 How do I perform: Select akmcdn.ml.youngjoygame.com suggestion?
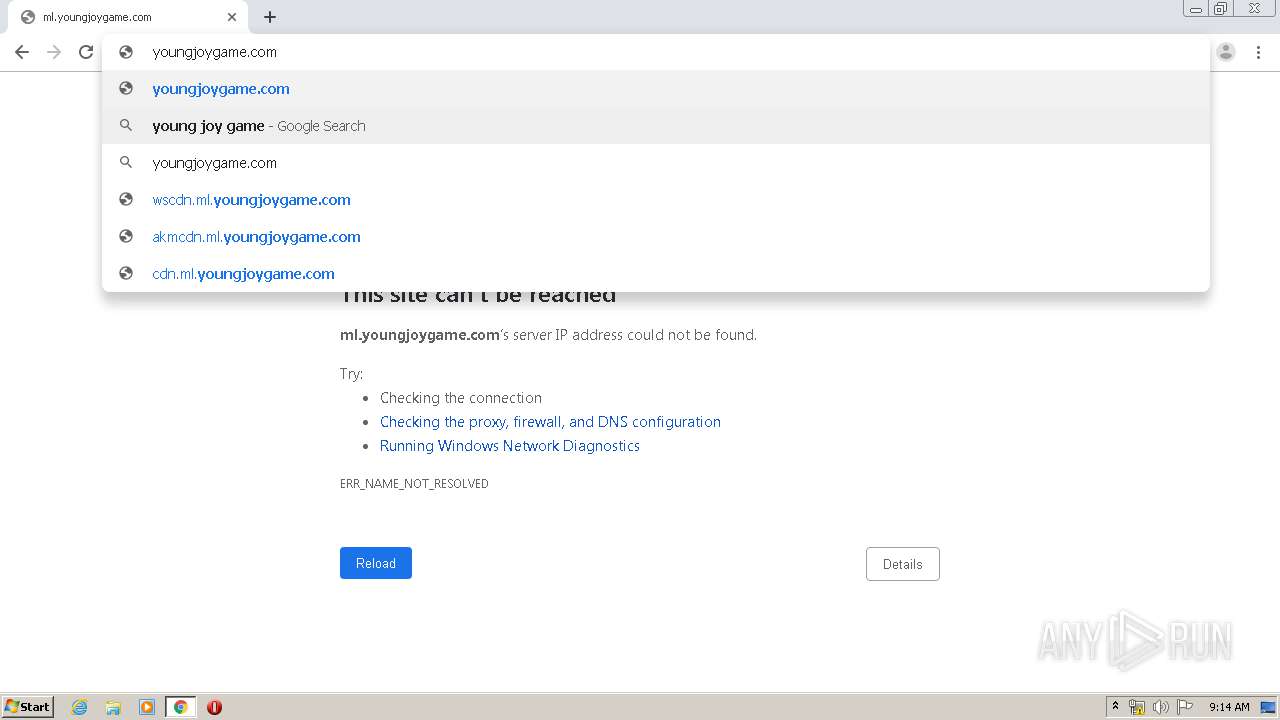656,237
